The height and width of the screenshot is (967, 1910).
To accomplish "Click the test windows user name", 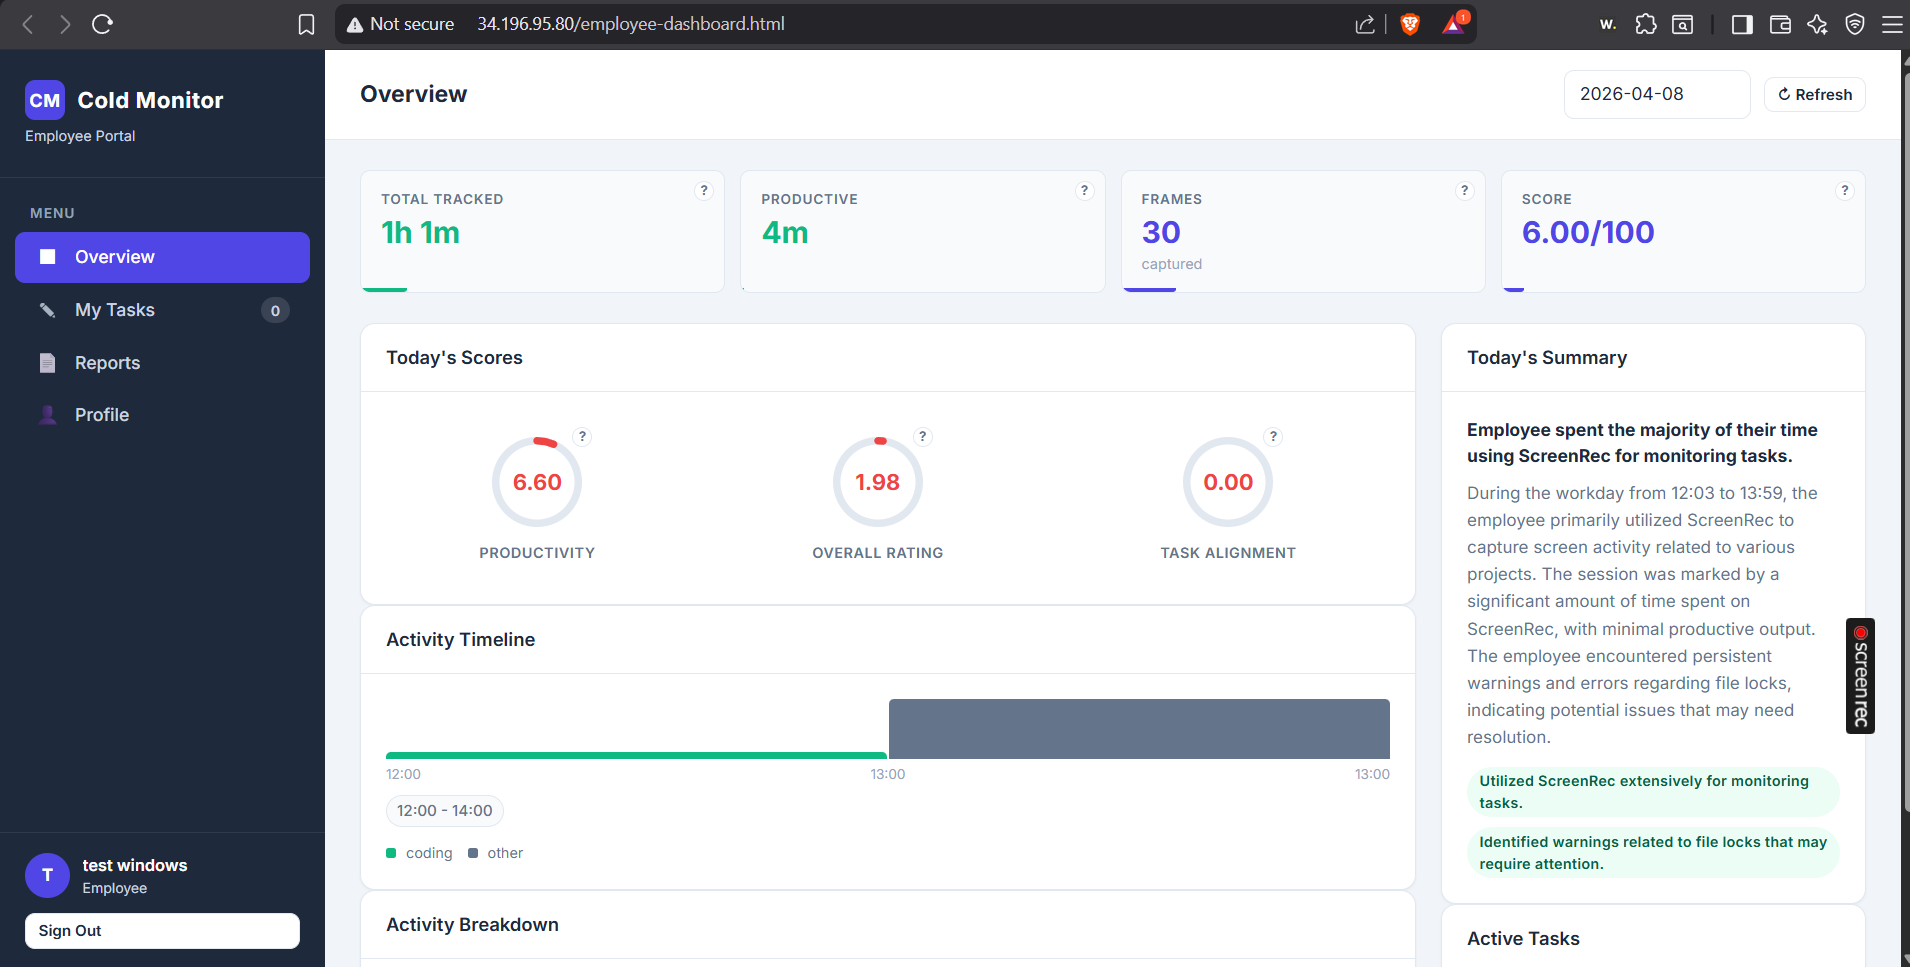I will pyautogui.click(x=135, y=865).
